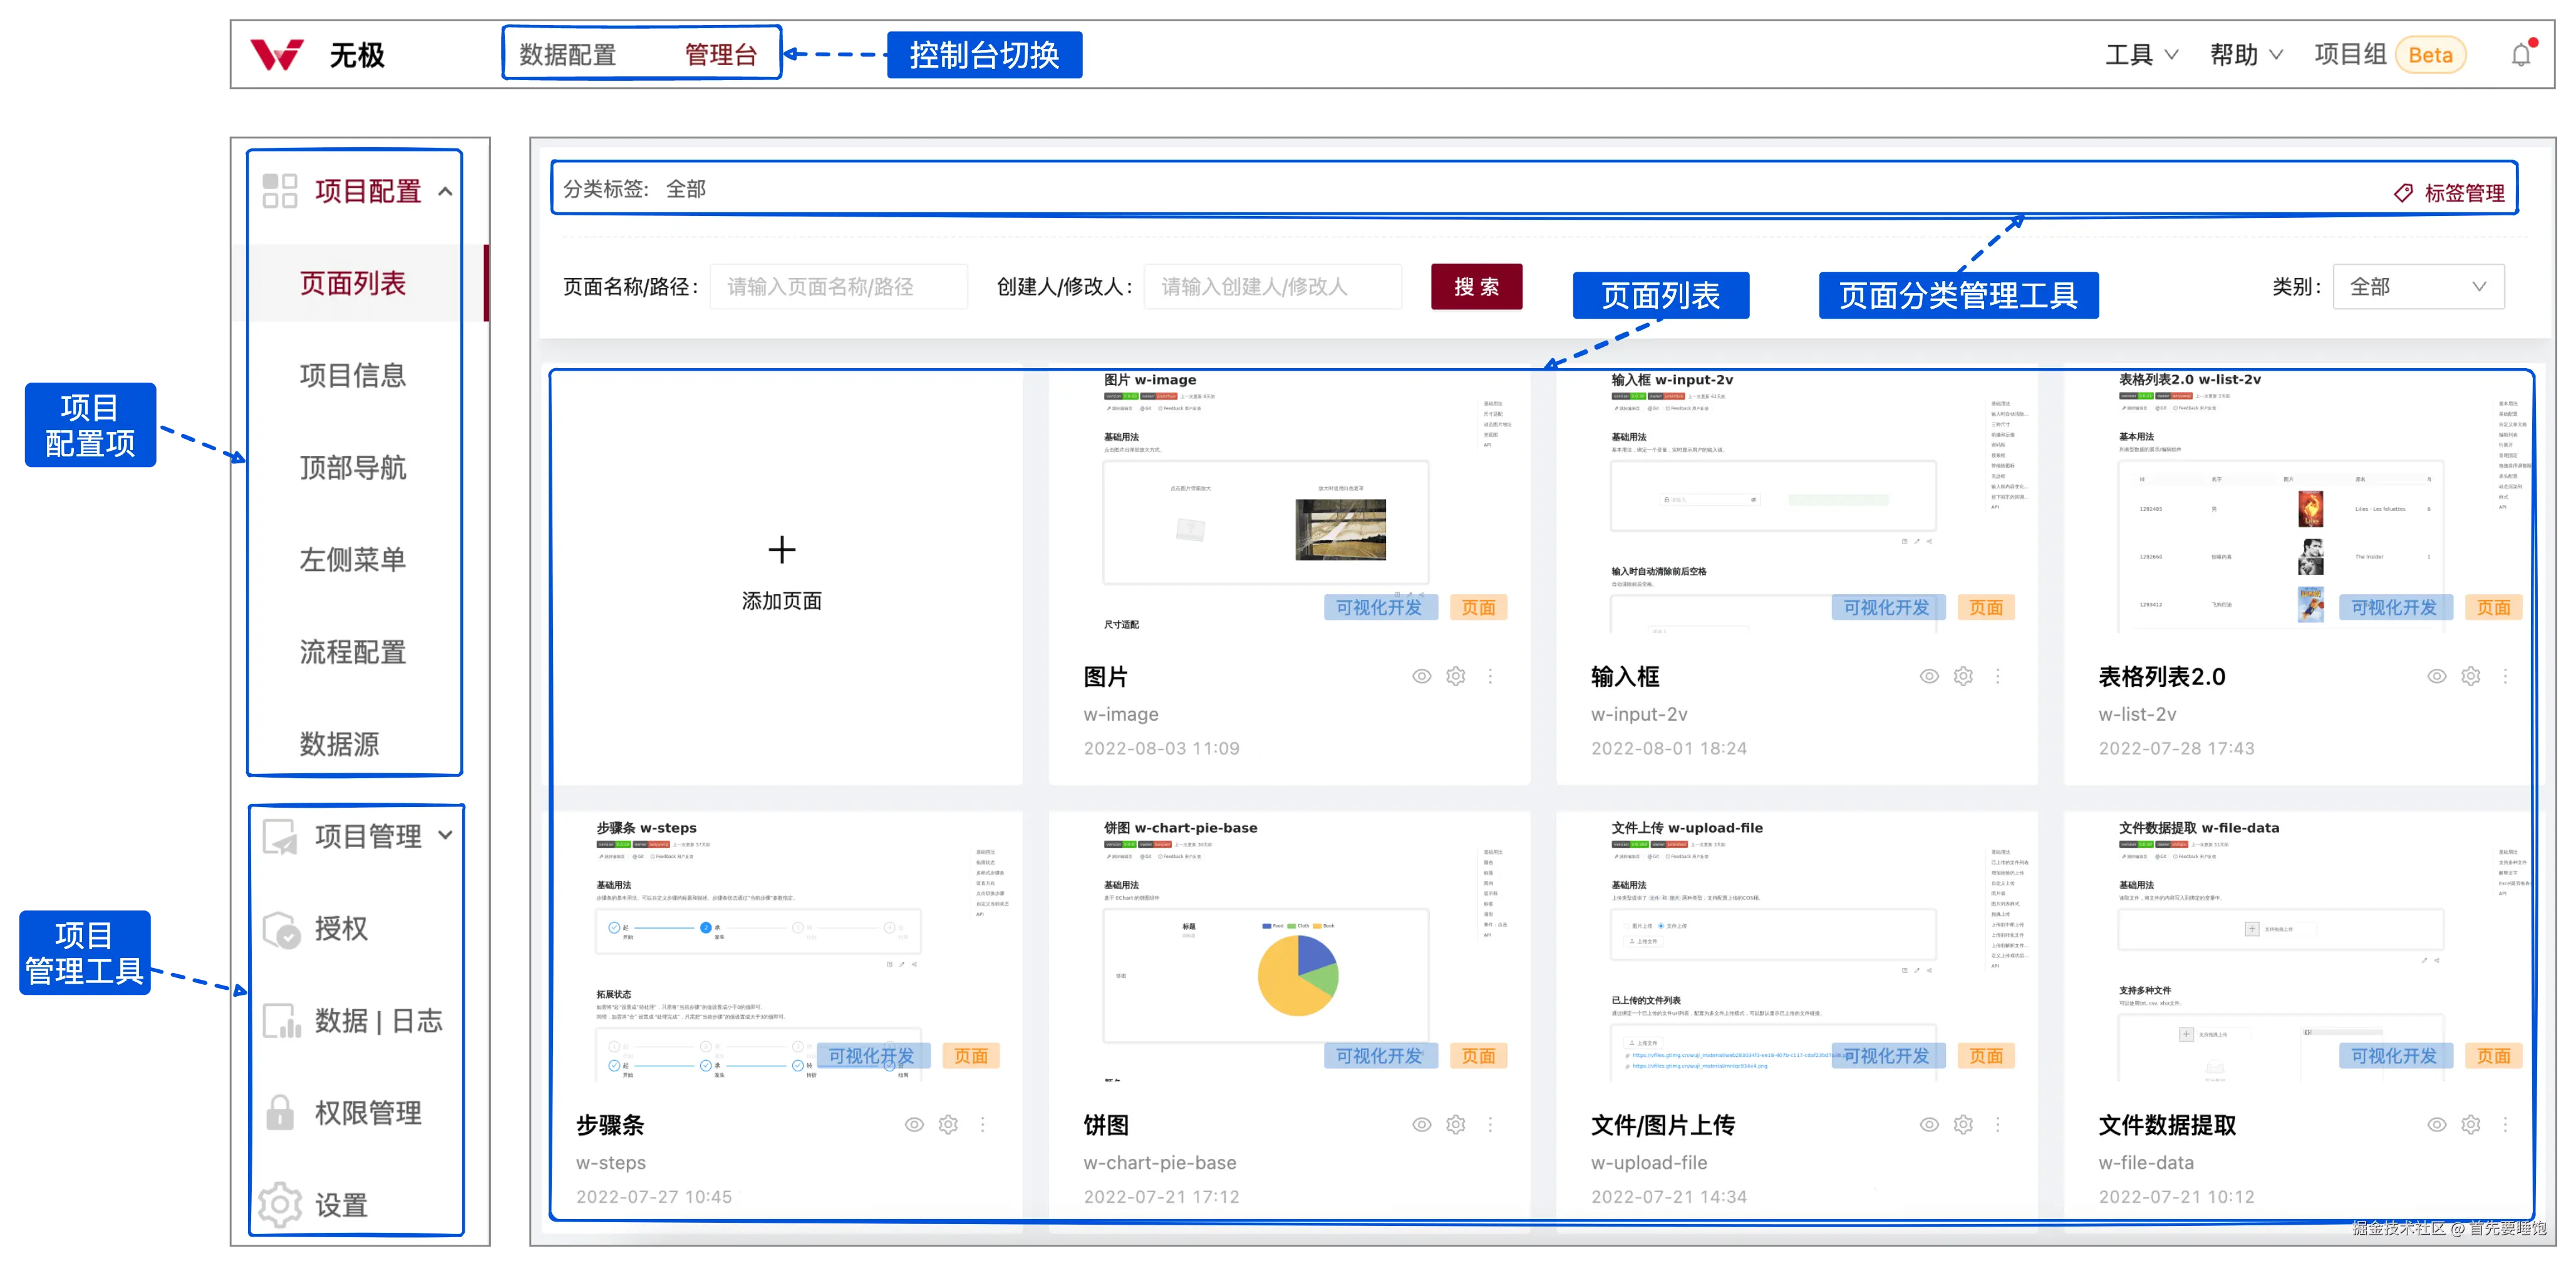Preview 步骤条 page via eye icon

pos(914,1125)
